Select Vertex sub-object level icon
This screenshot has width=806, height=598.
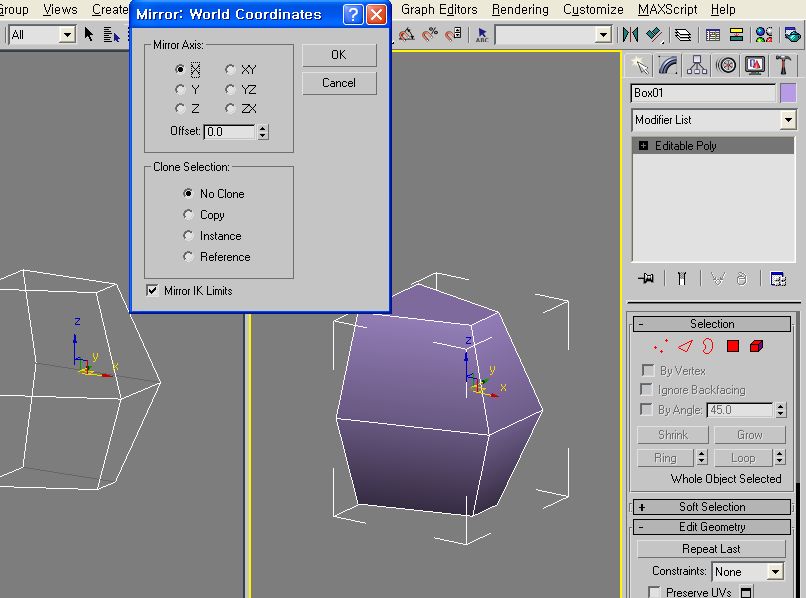(x=661, y=347)
